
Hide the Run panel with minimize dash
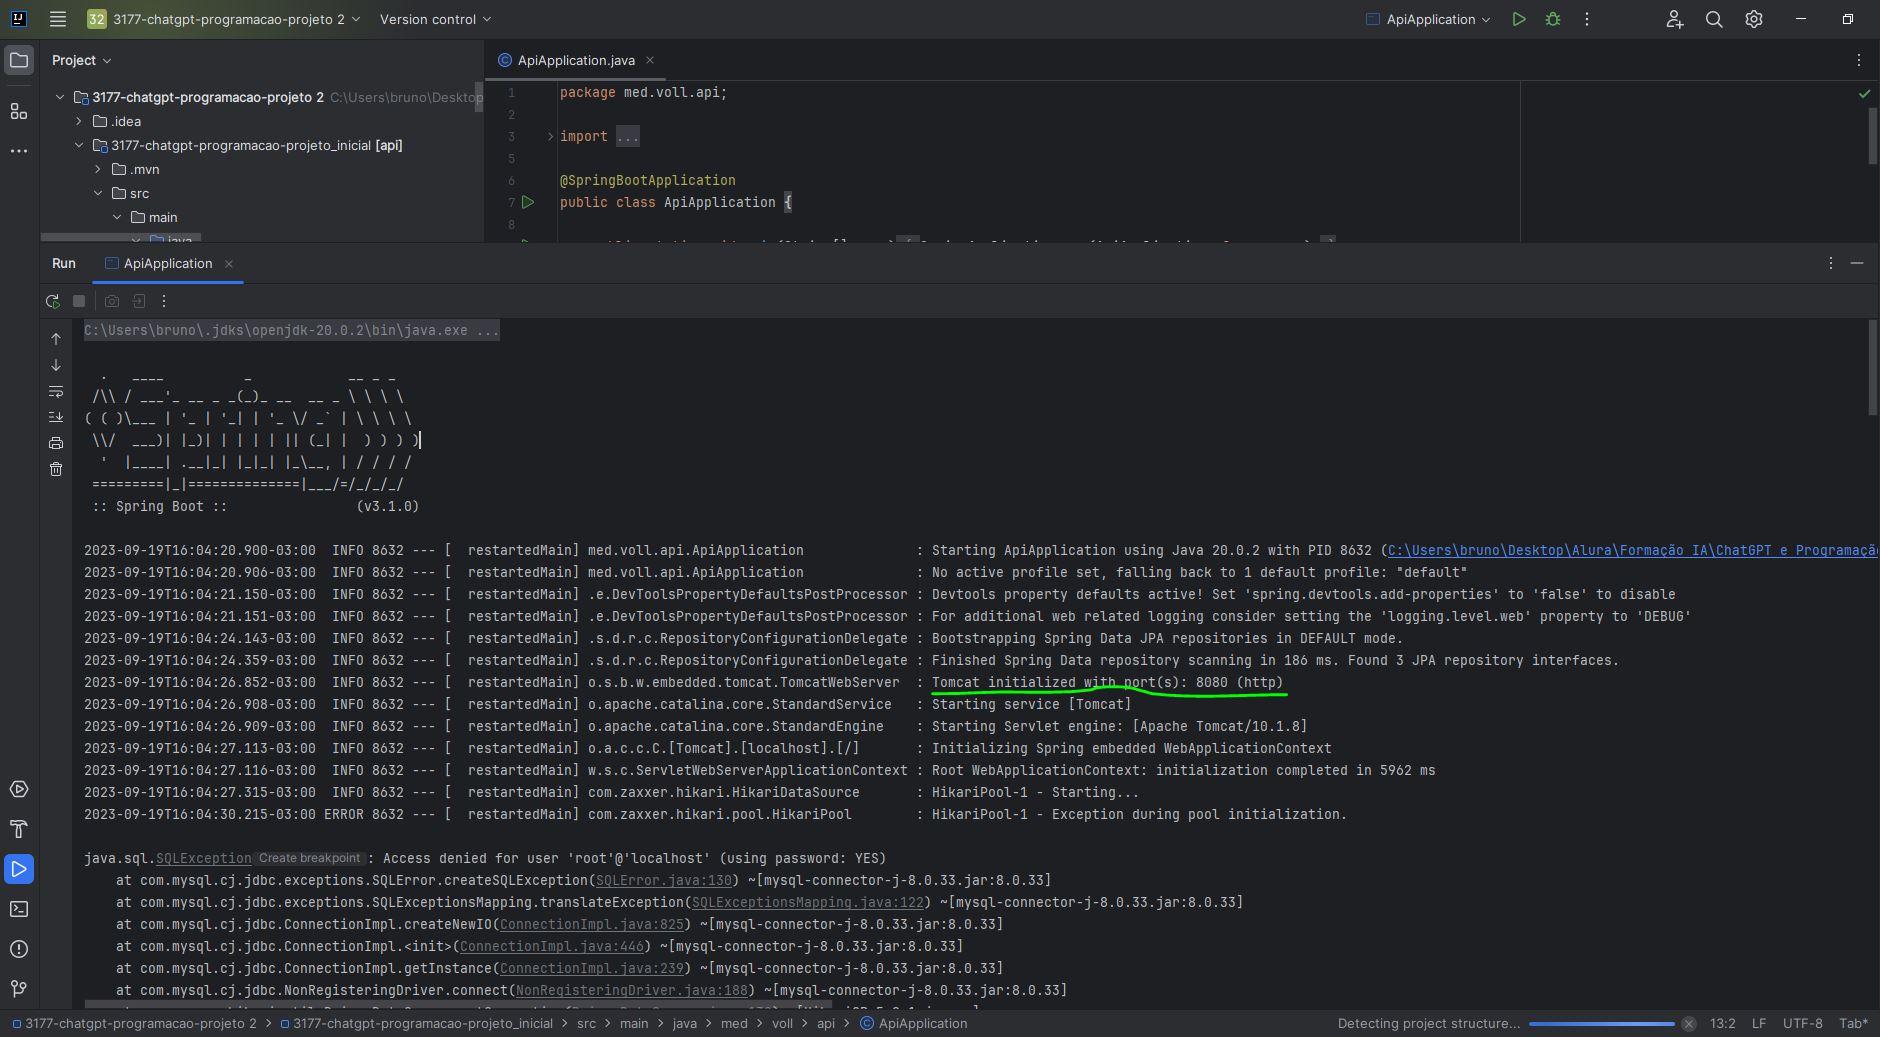[1857, 263]
